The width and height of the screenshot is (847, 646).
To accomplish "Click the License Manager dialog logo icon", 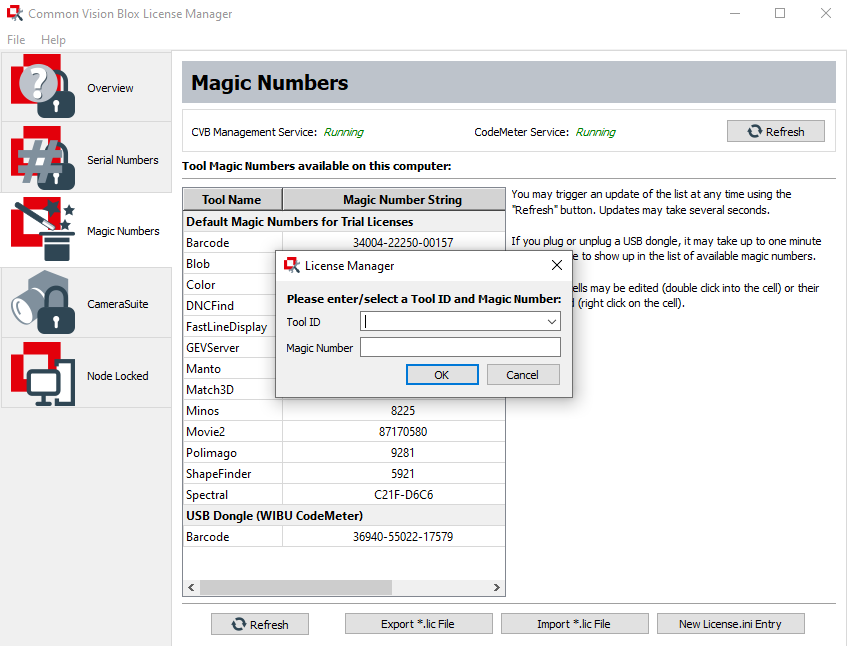I will tap(292, 265).
